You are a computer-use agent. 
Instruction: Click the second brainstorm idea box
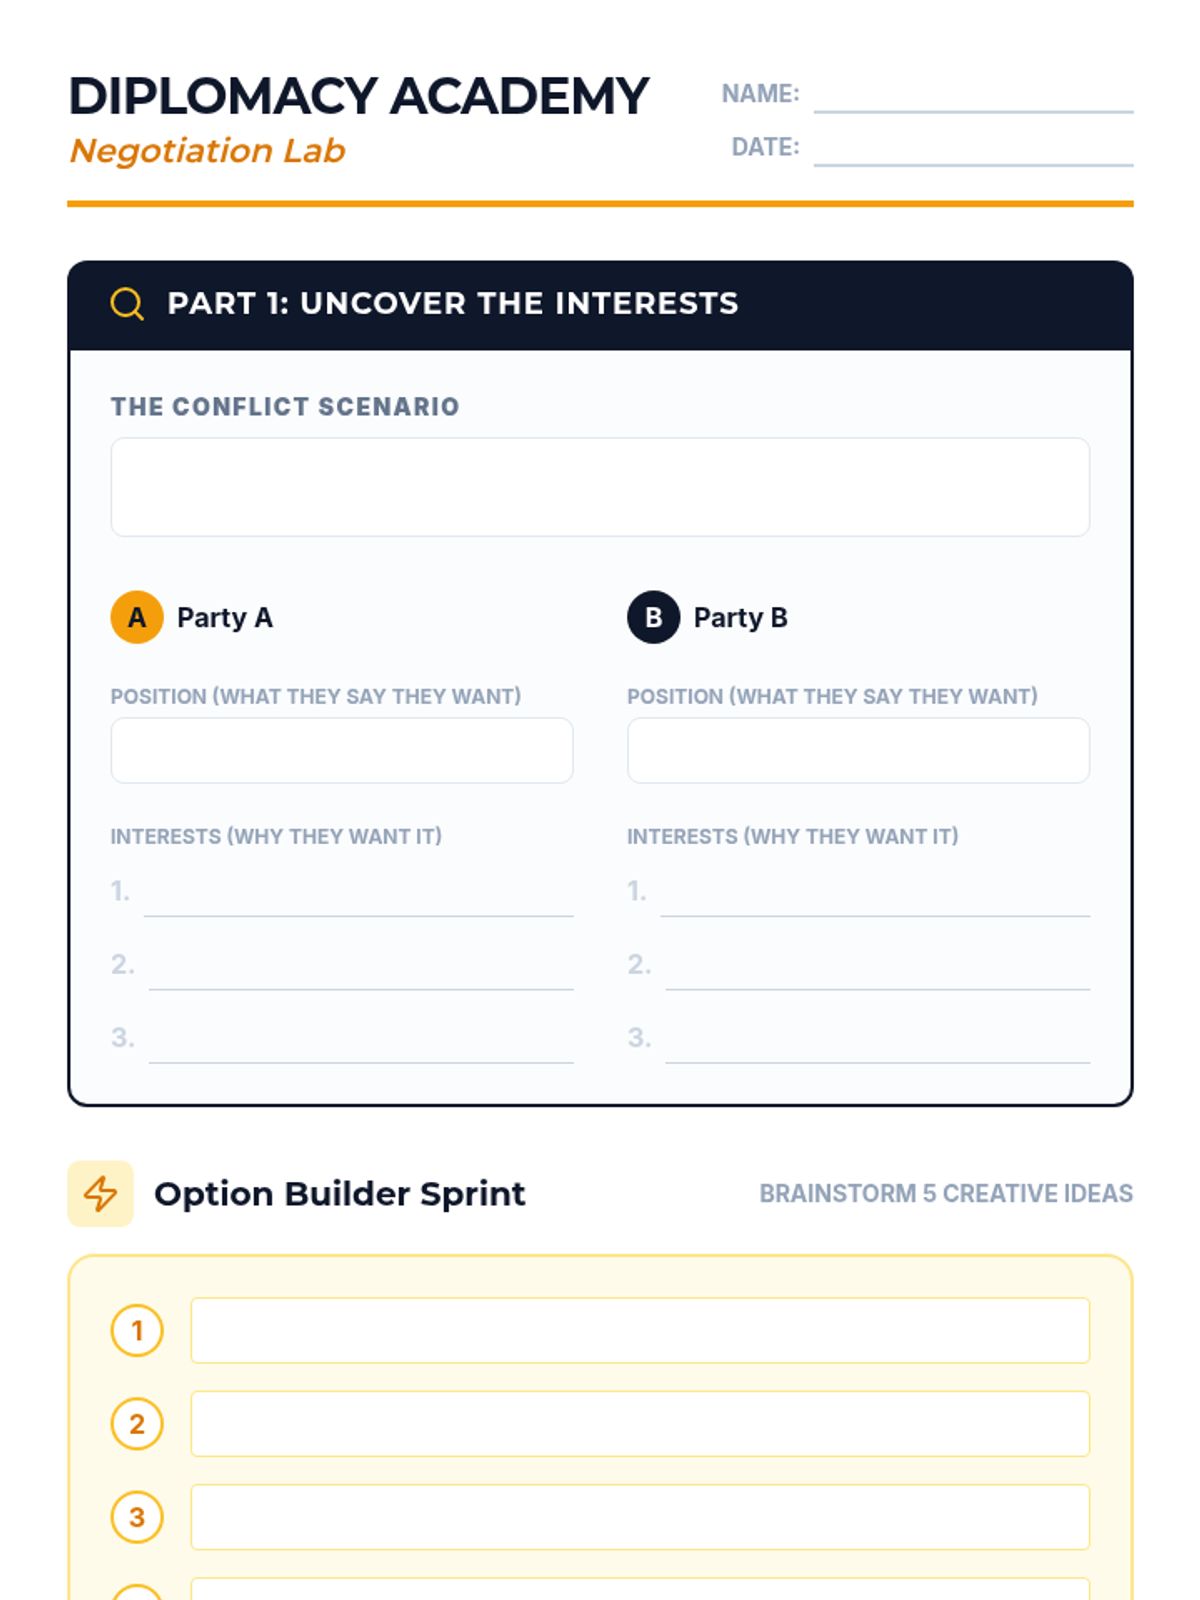point(640,1424)
